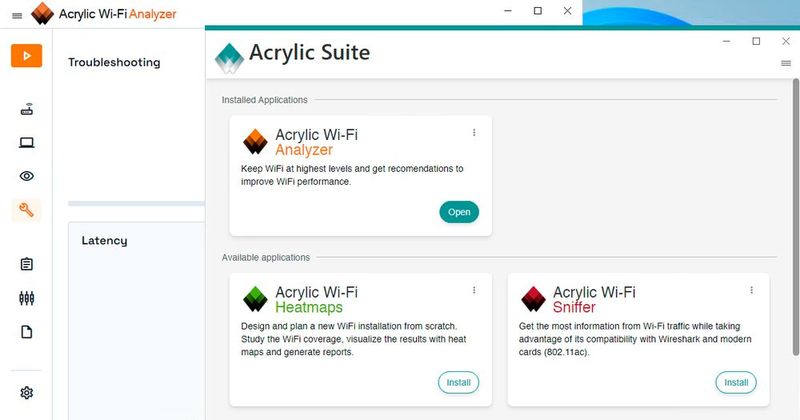Close the Acrylic Suite window
Viewport: 800px width, 420px height.
[786, 41]
